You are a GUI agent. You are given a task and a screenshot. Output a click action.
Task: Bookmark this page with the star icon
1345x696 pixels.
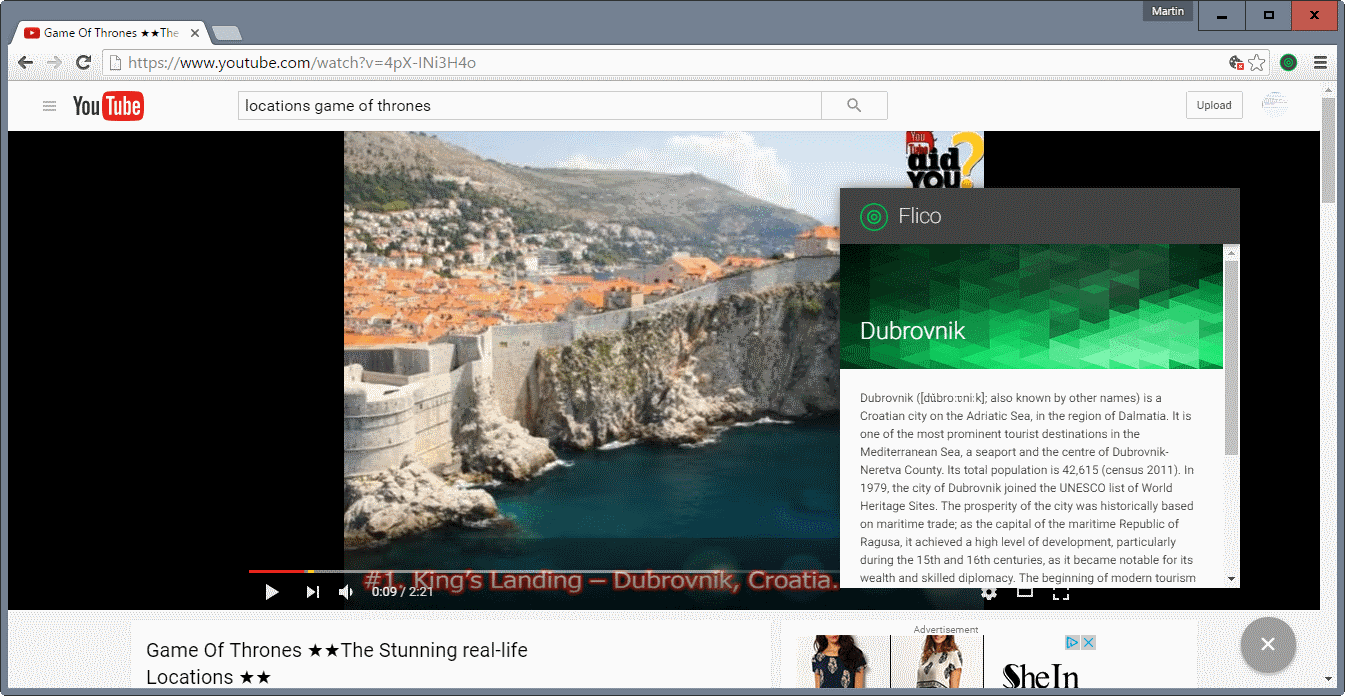1257,62
